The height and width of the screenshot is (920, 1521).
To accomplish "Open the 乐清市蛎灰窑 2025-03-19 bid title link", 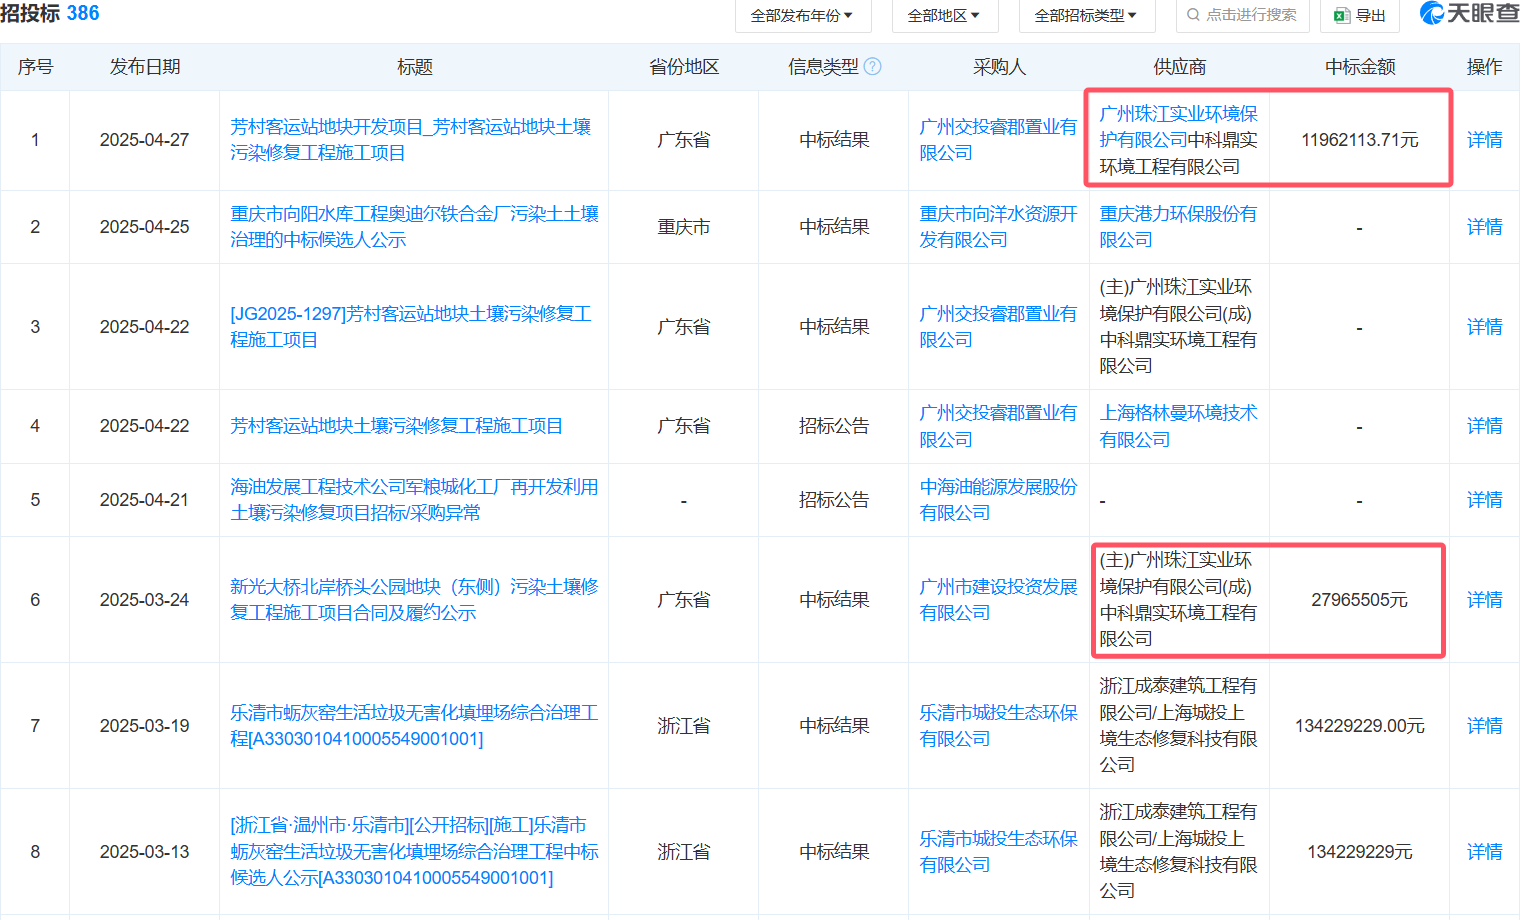I will (414, 726).
